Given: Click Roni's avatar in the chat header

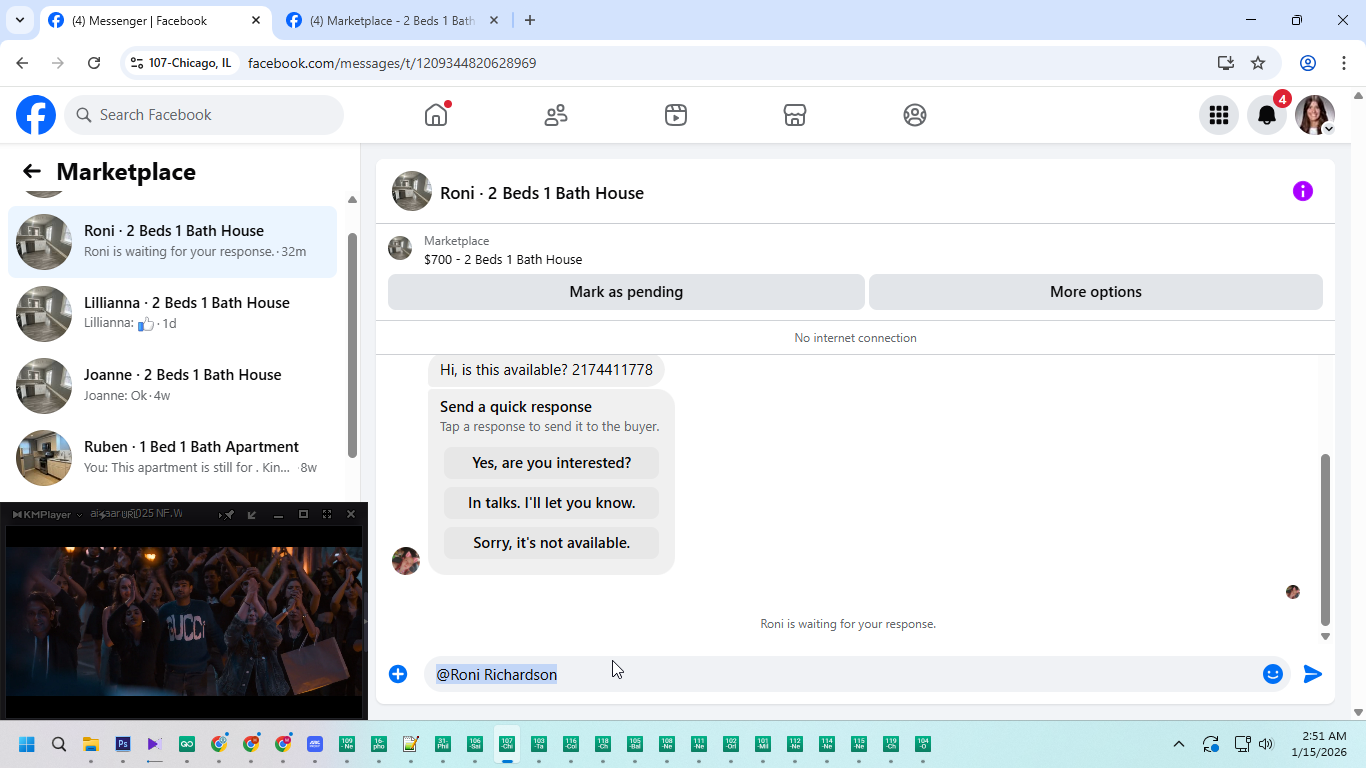Looking at the screenshot, I should 412,191.
